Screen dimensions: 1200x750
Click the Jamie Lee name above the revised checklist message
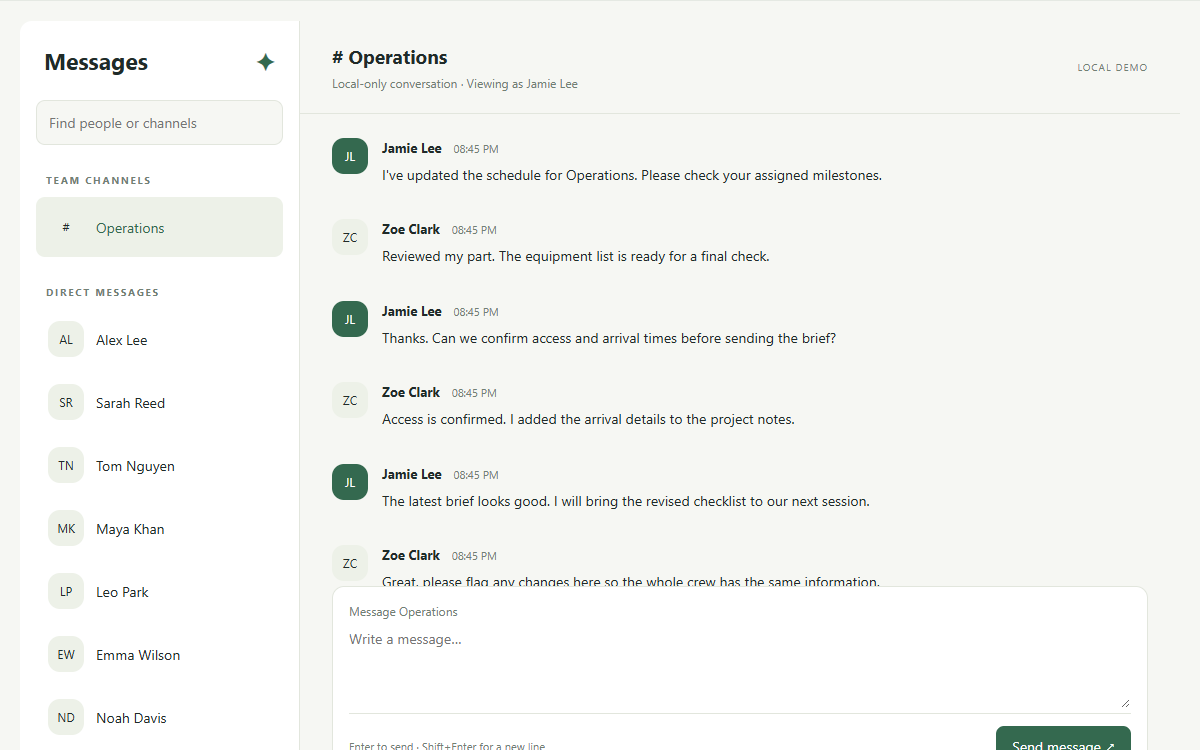412,474
